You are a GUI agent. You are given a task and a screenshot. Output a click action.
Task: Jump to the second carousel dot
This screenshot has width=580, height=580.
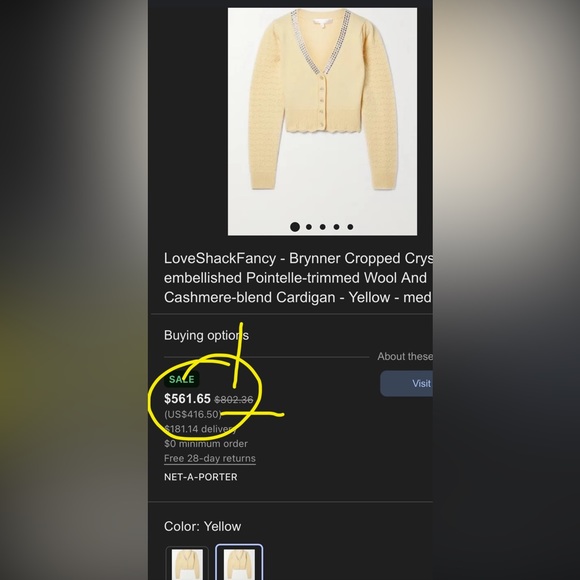(x=309, y=227)
